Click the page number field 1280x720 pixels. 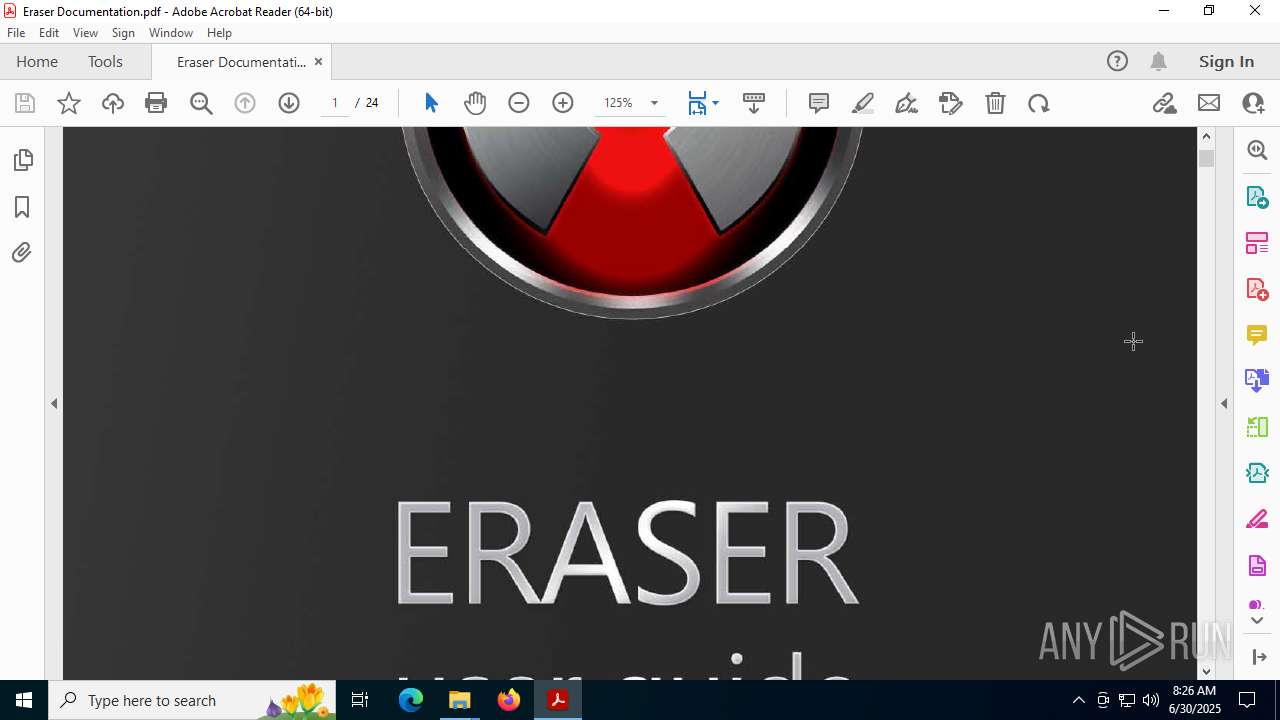(335, 103)
